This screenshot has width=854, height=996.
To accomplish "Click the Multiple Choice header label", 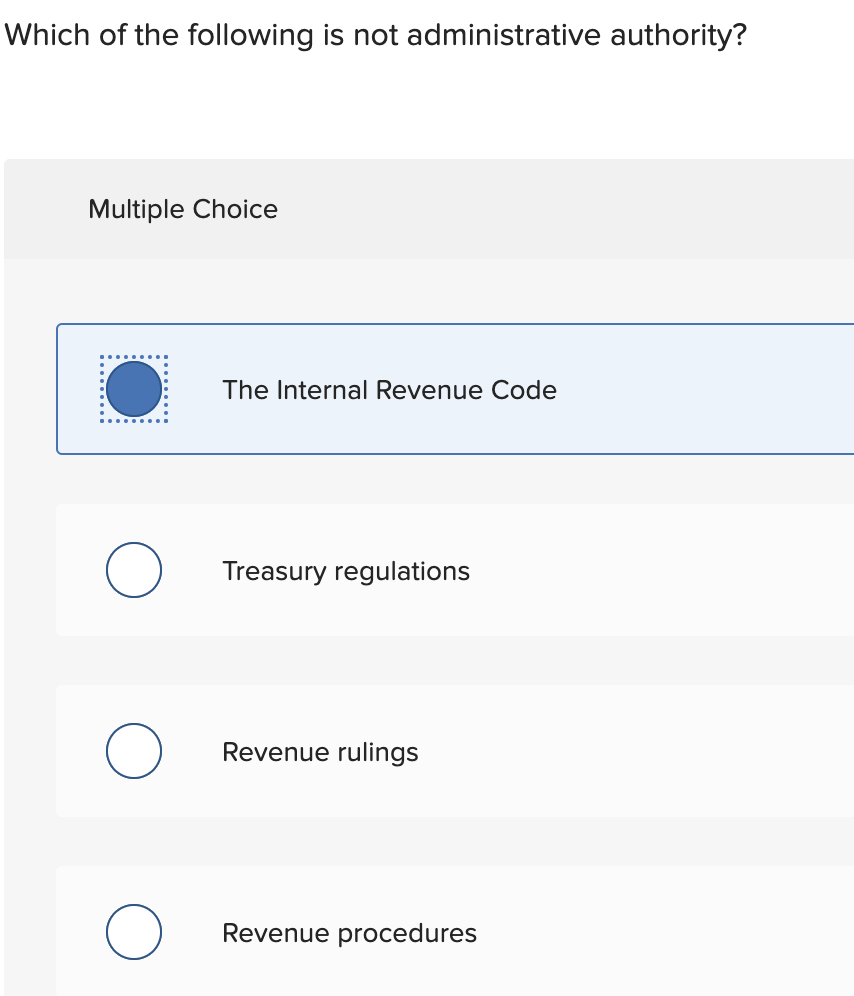I will point(183,210).
